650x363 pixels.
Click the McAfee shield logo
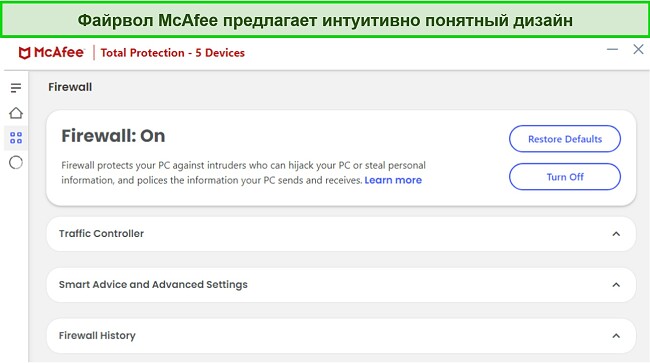tap(24, 53)
